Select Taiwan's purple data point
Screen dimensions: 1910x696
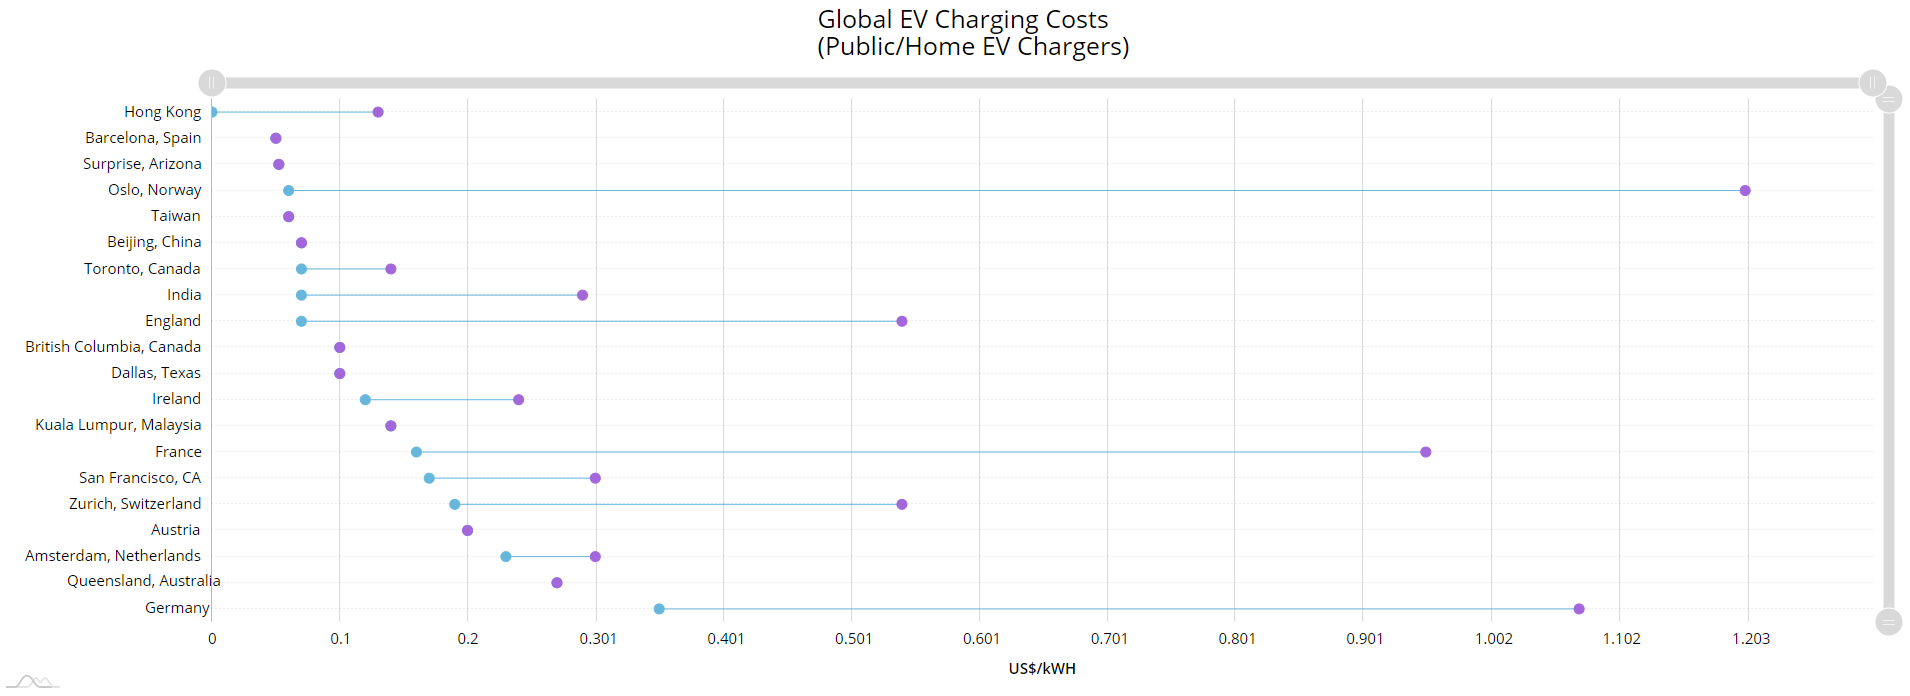[289, 217]
